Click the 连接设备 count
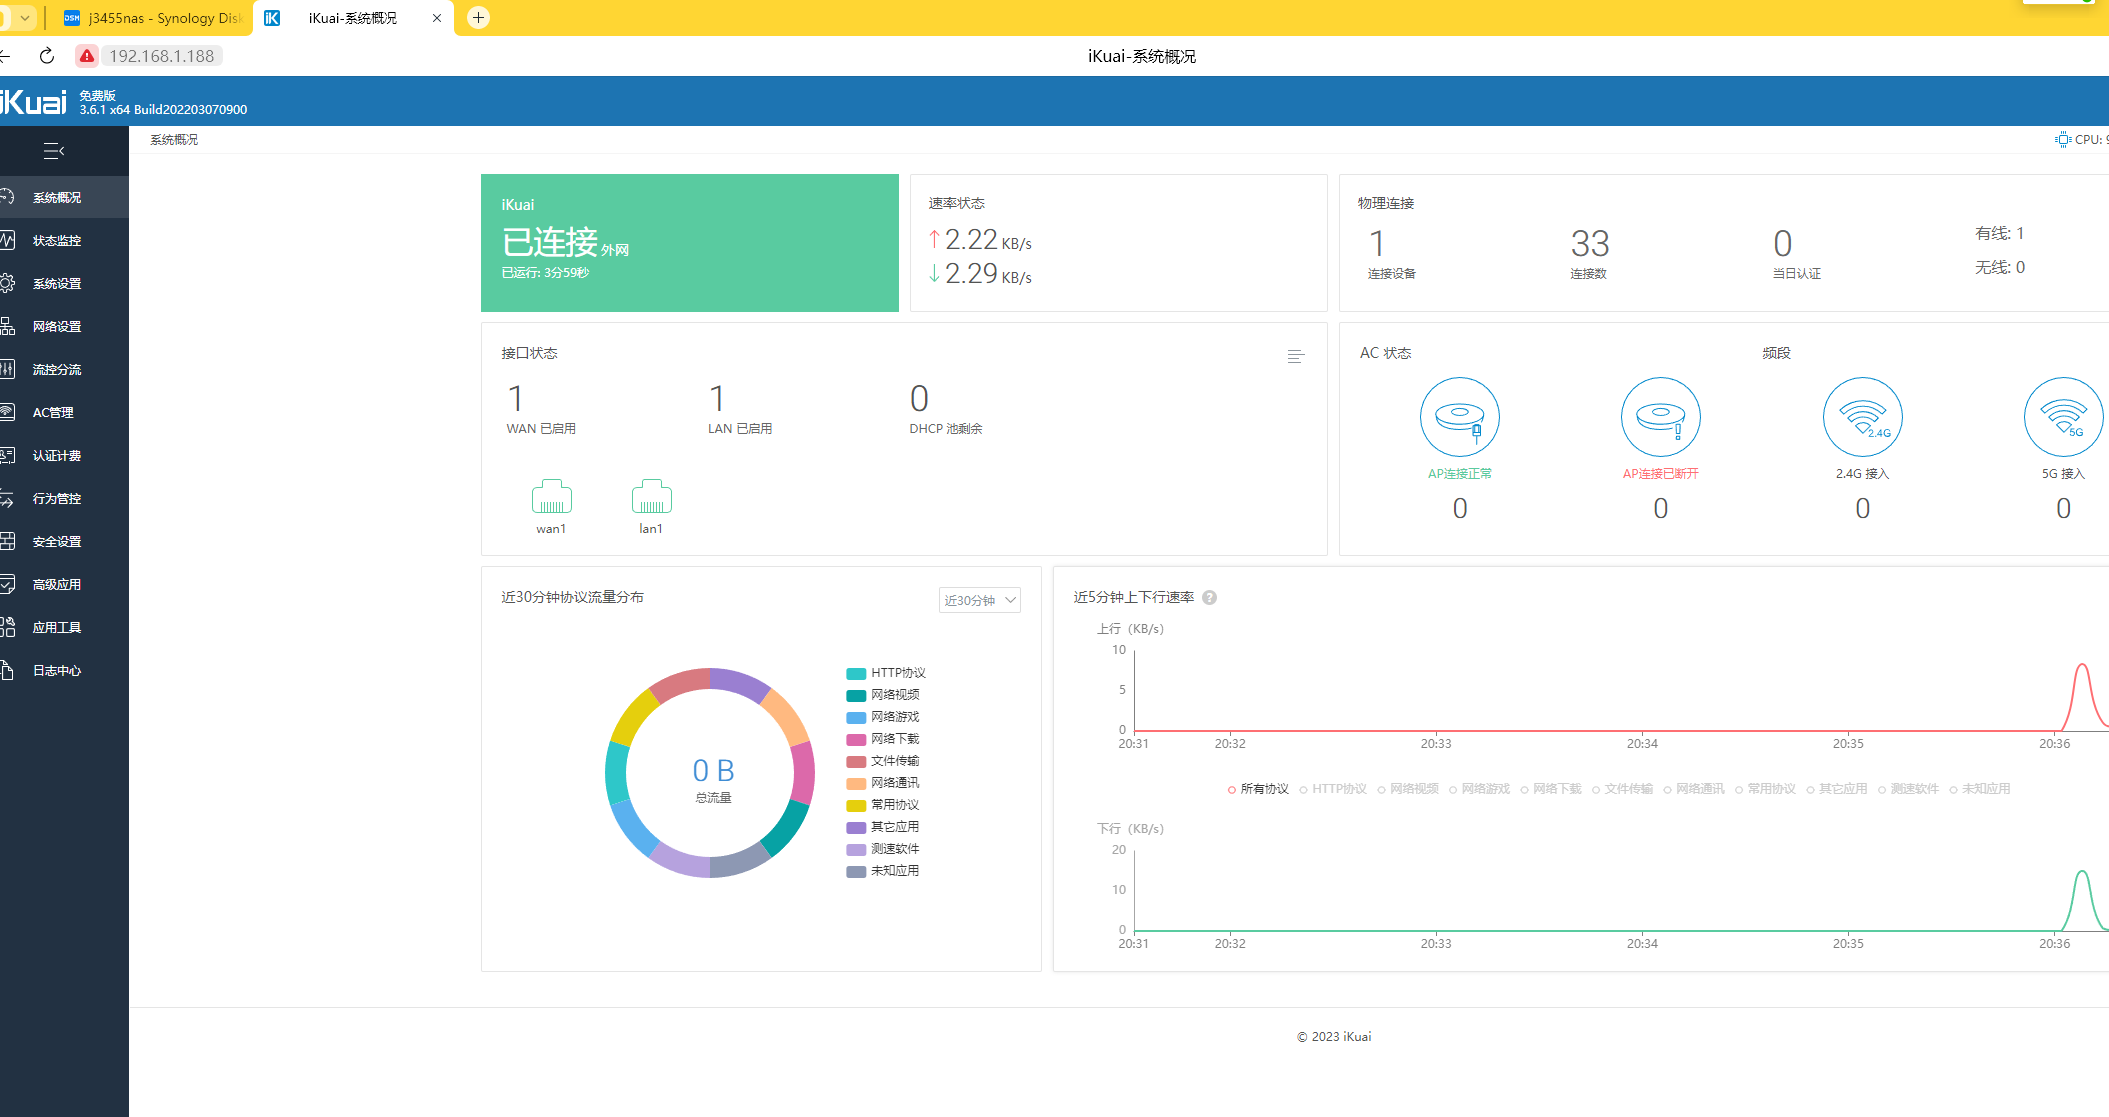2109x1117 pixels. [x=1377, y=244]
